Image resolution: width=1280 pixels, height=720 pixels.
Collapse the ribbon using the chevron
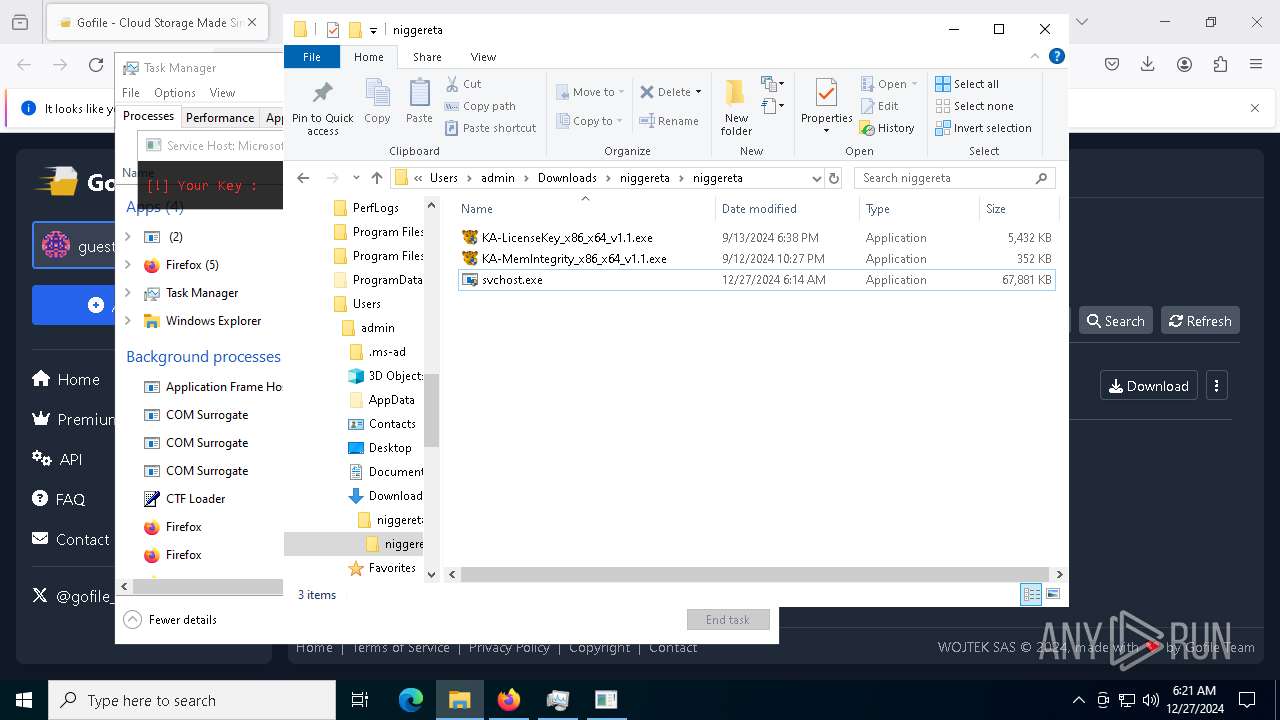pos(1036,57)
